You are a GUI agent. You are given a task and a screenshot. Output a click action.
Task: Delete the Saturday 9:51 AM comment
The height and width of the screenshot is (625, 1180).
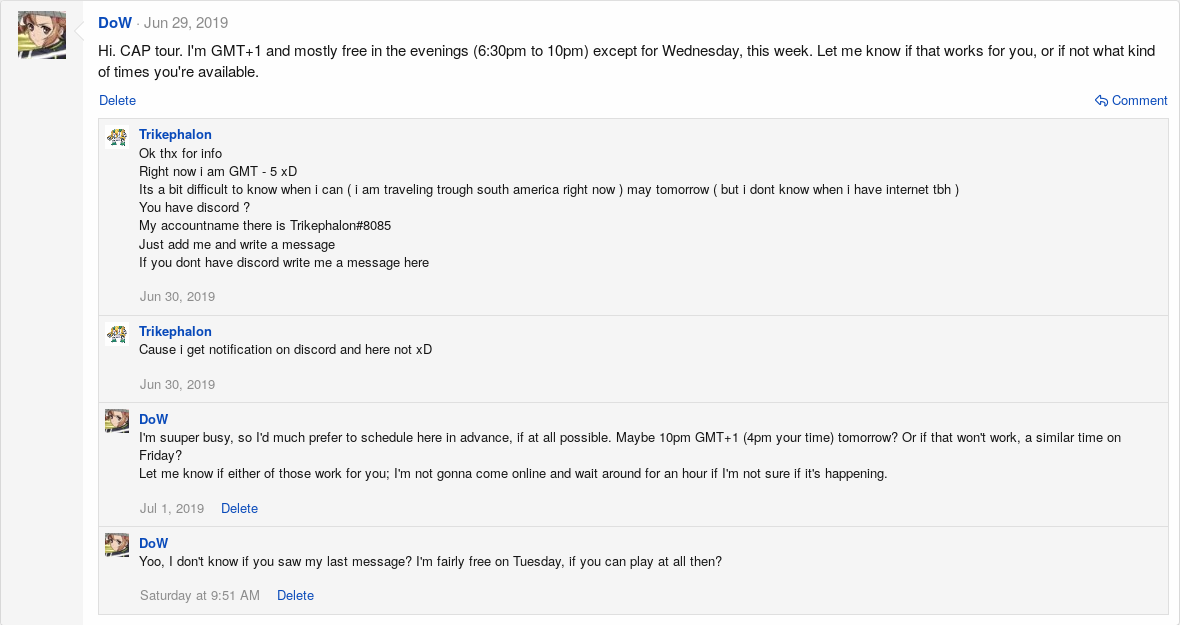coord(295,596)
